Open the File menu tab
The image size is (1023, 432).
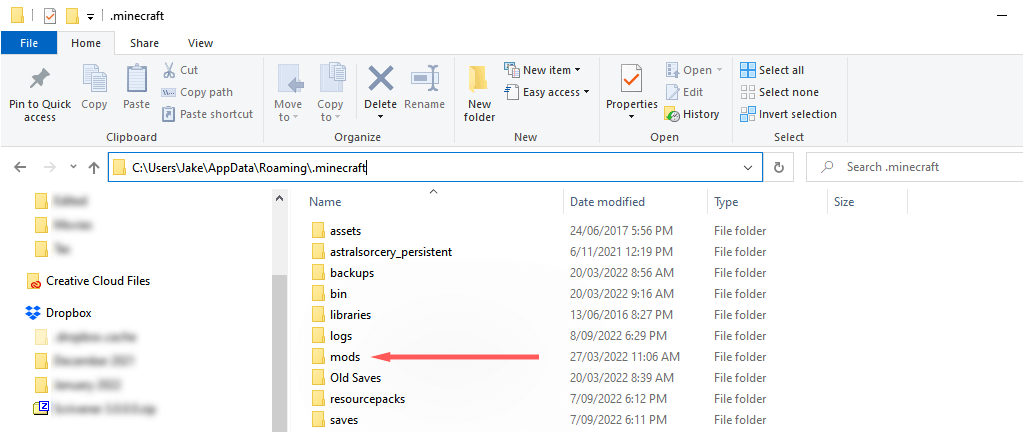coord(29,43)
